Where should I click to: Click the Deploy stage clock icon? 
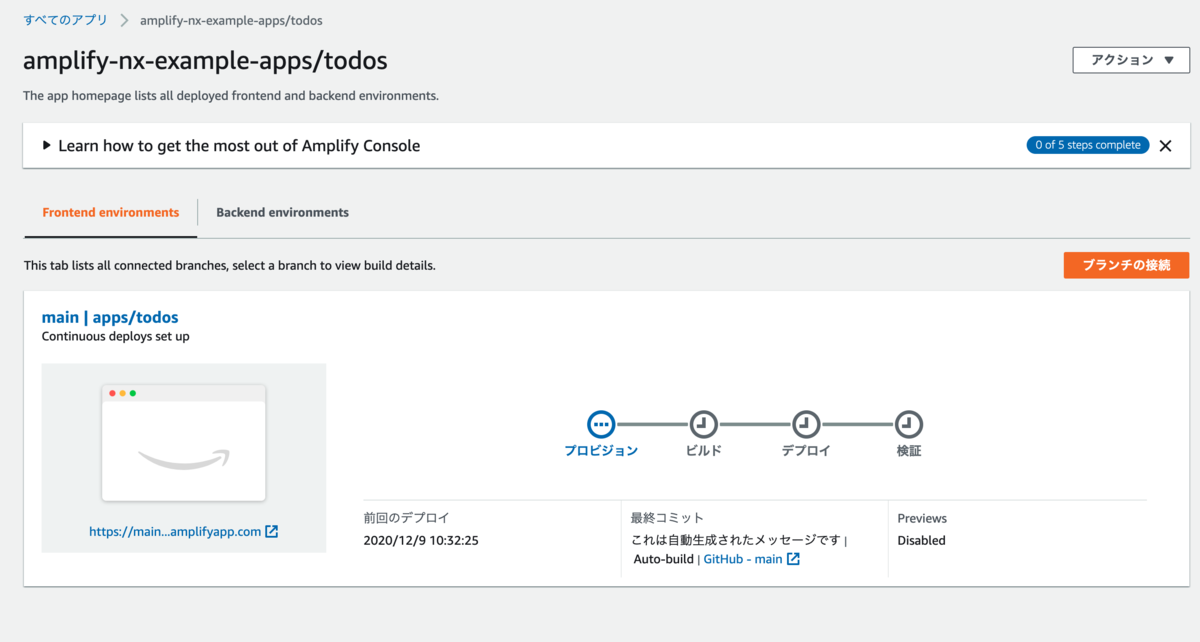[x=806, y=424]
